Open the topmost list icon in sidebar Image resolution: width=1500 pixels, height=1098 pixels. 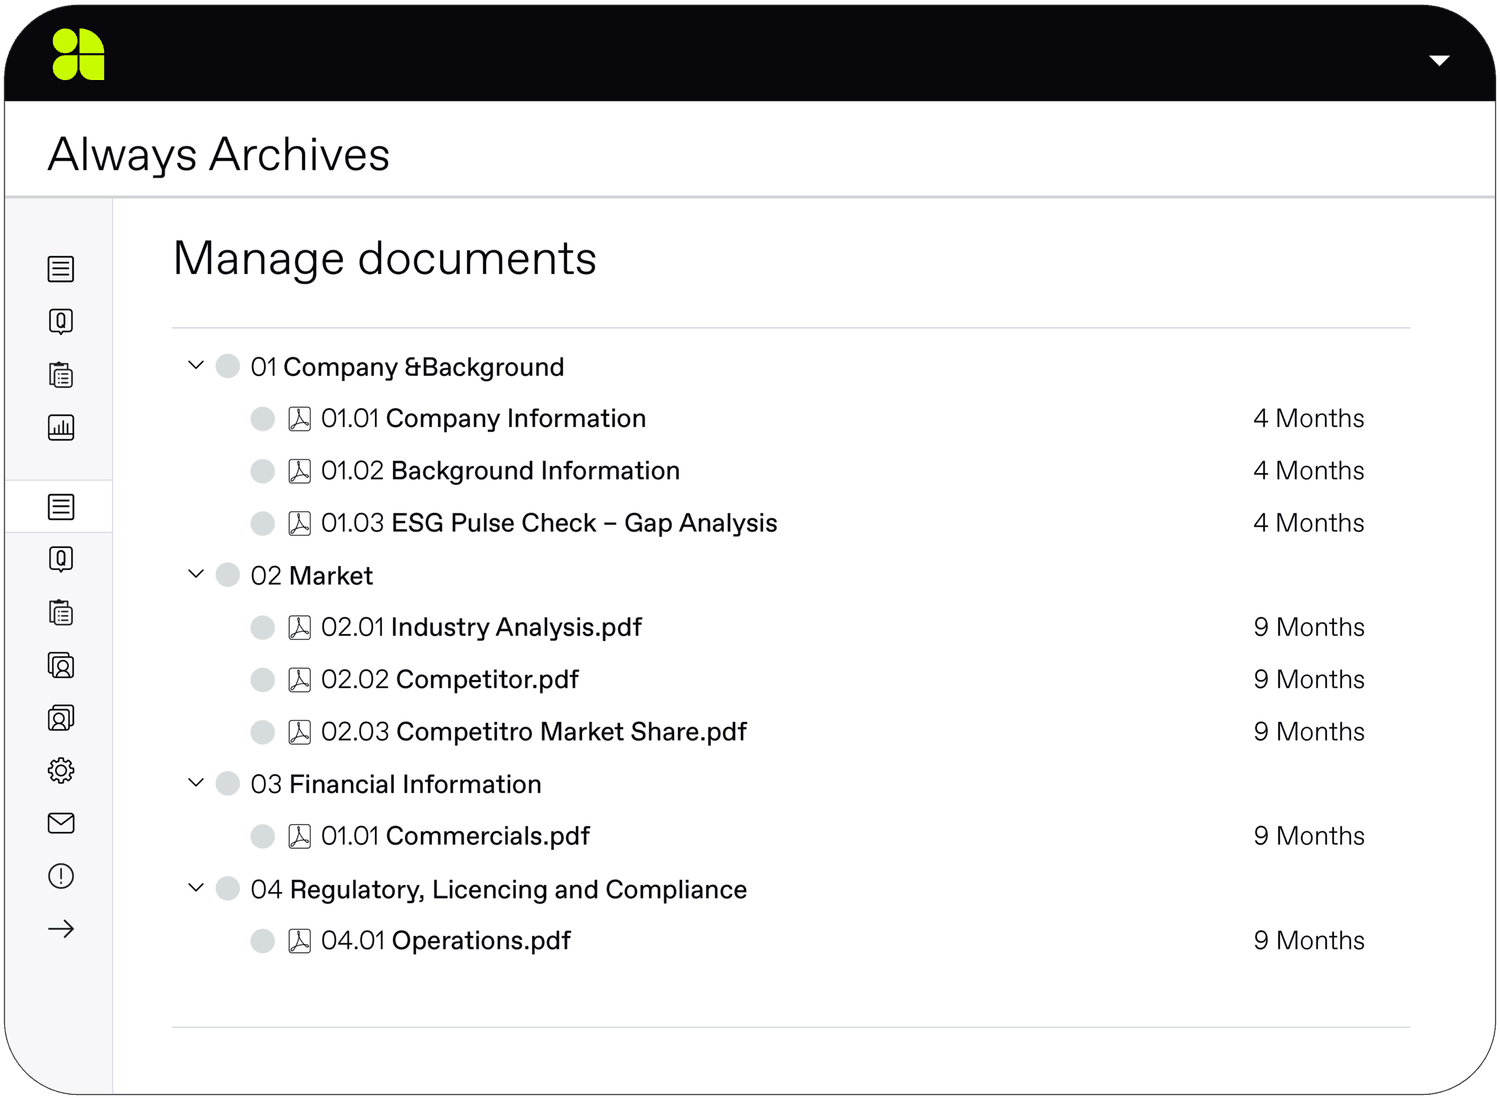pyautogui.click(x=61, y=269)
